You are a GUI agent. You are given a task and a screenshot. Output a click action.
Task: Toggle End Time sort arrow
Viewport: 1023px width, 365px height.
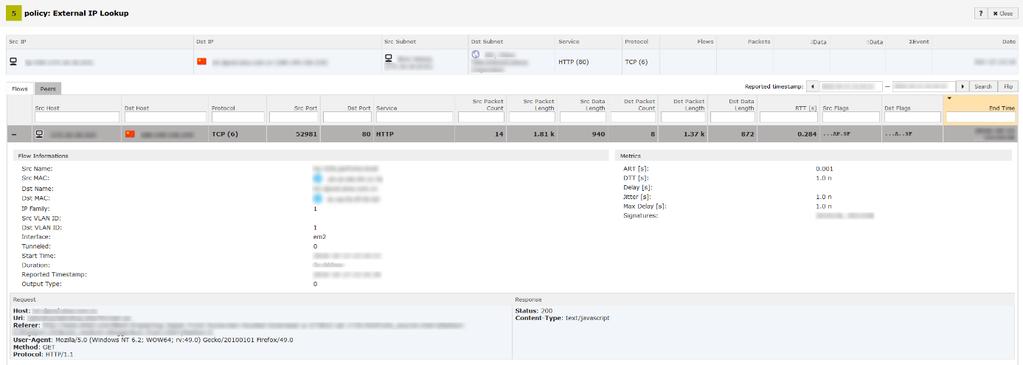tap(949, 99)
